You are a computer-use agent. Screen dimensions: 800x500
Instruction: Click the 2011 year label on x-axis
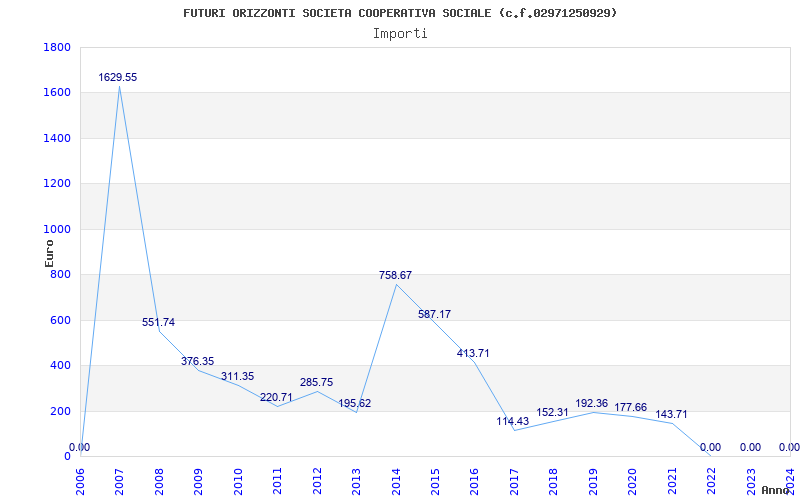[278, 482]
